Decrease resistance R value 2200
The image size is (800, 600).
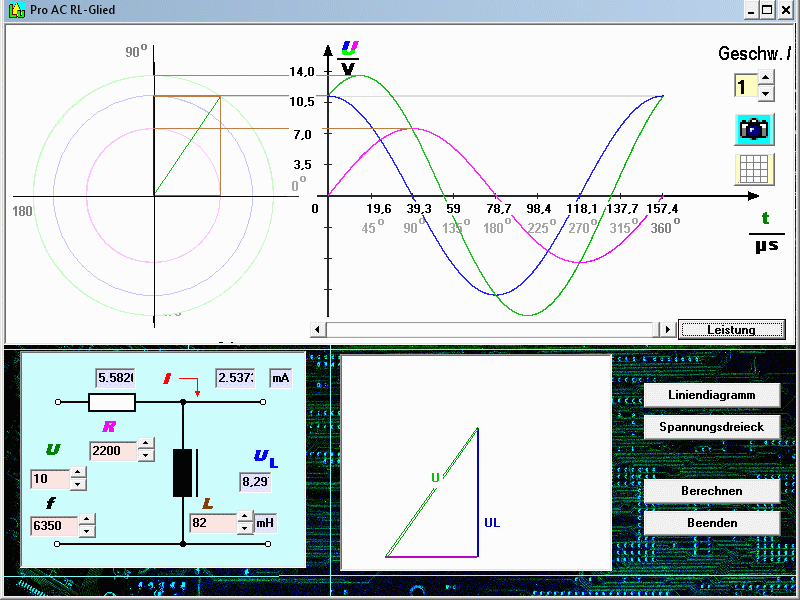coord(146,455)
